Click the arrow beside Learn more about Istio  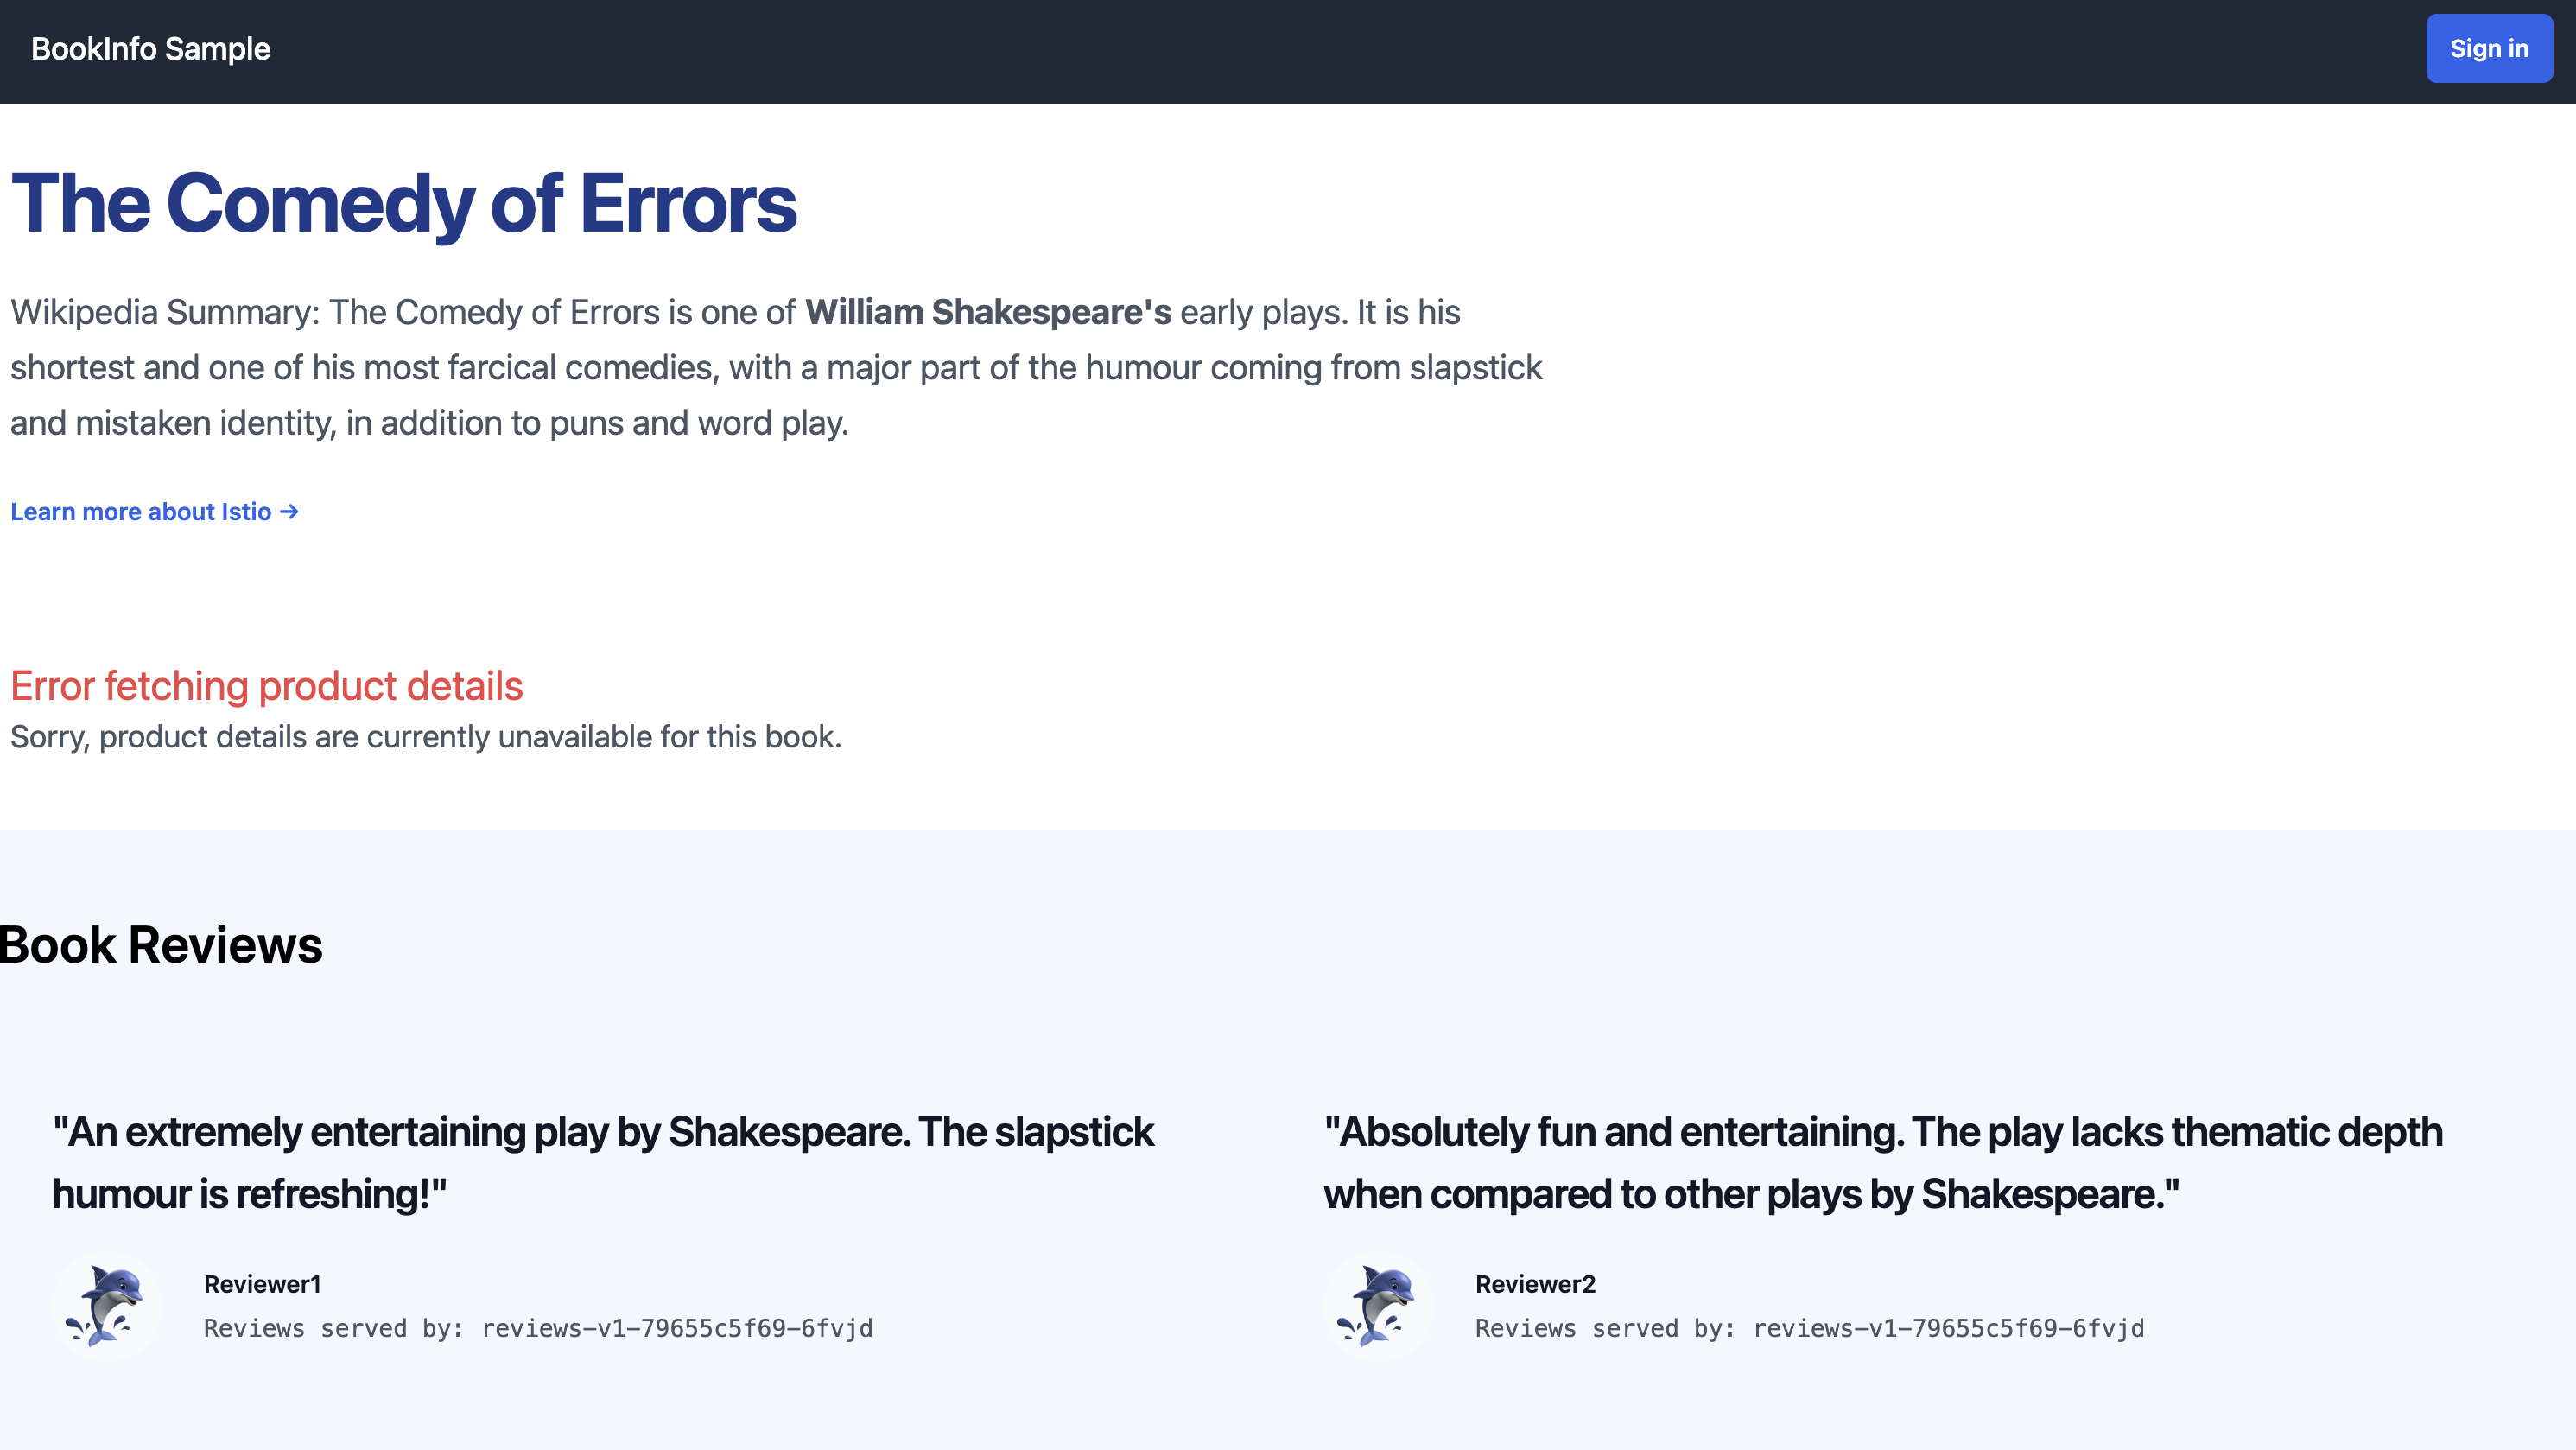[x=290, y=512]
